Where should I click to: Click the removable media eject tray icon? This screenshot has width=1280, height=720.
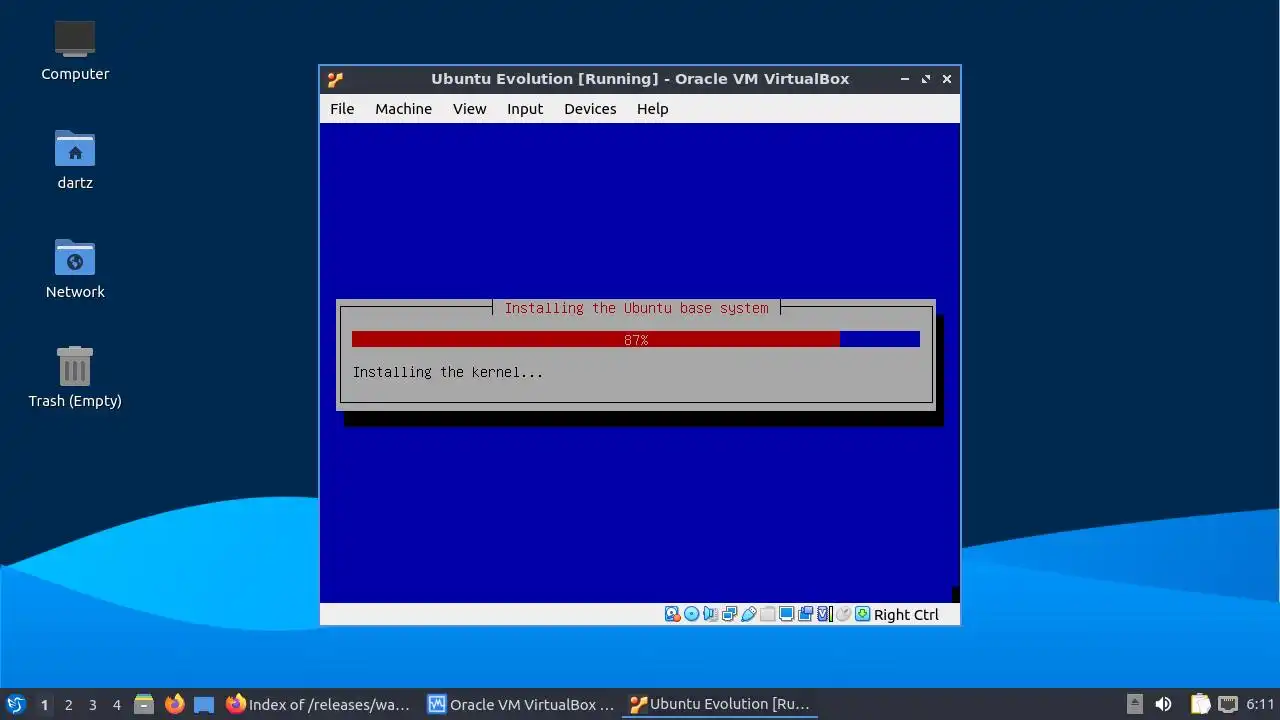pos(1134,704)
